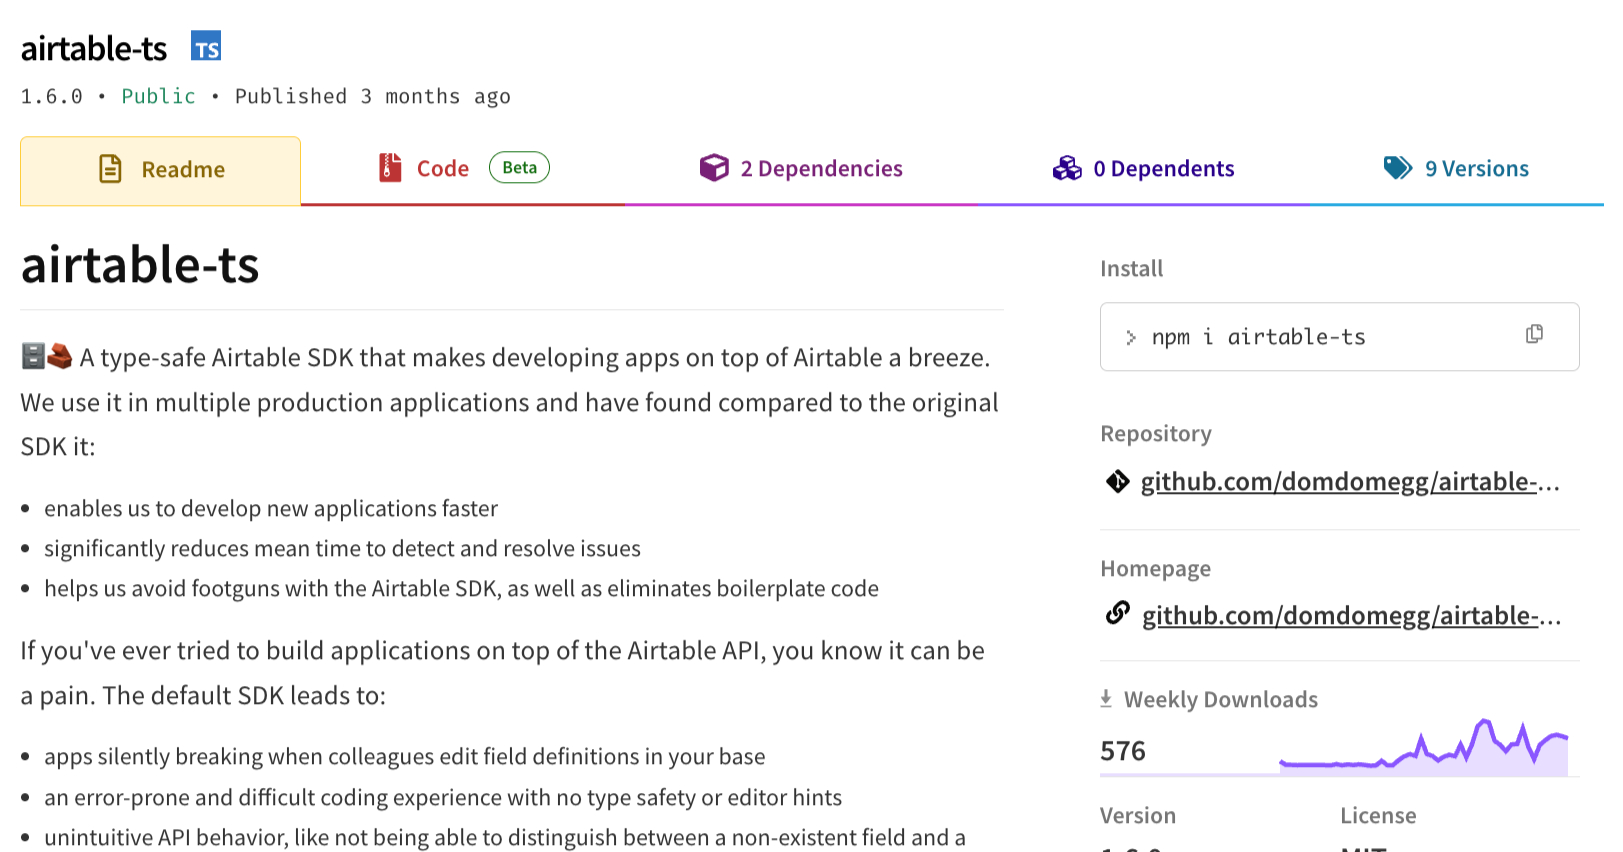Click the git repository diamond icon

(1117, 482)
